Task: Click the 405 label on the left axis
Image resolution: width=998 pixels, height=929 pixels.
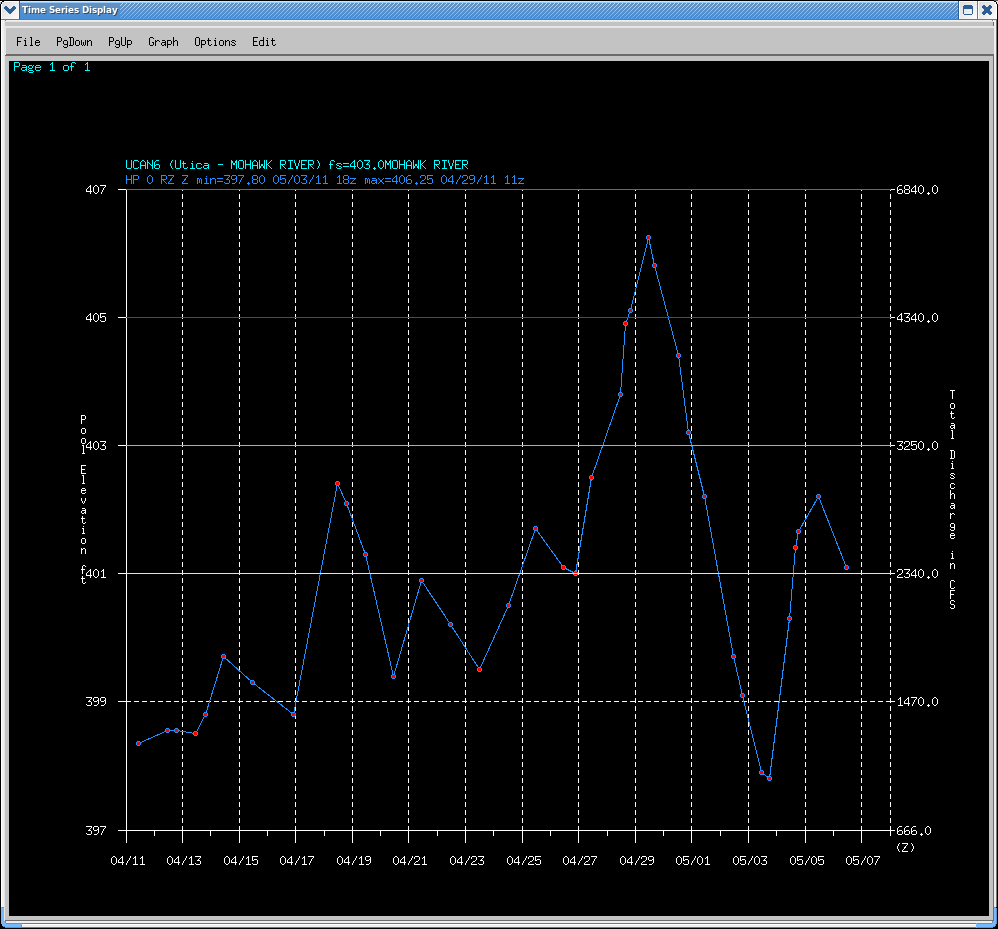Action: pos(96,318)
